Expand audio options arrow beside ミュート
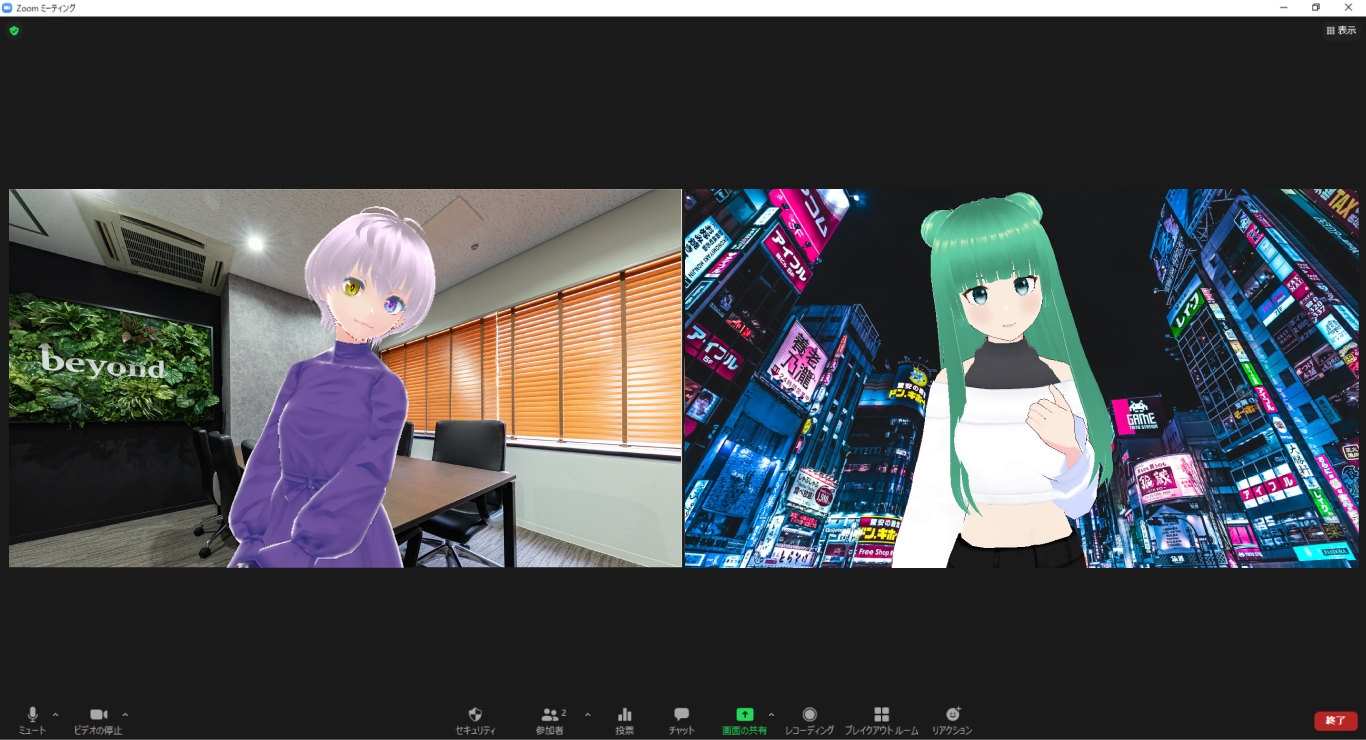Screen dimensions: 1366x740 point(55,714)
